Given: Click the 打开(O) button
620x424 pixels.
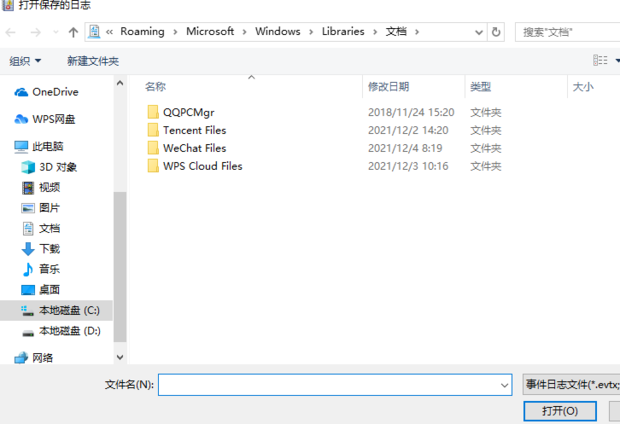Looking at the screenshot, I should coord(560,411).
